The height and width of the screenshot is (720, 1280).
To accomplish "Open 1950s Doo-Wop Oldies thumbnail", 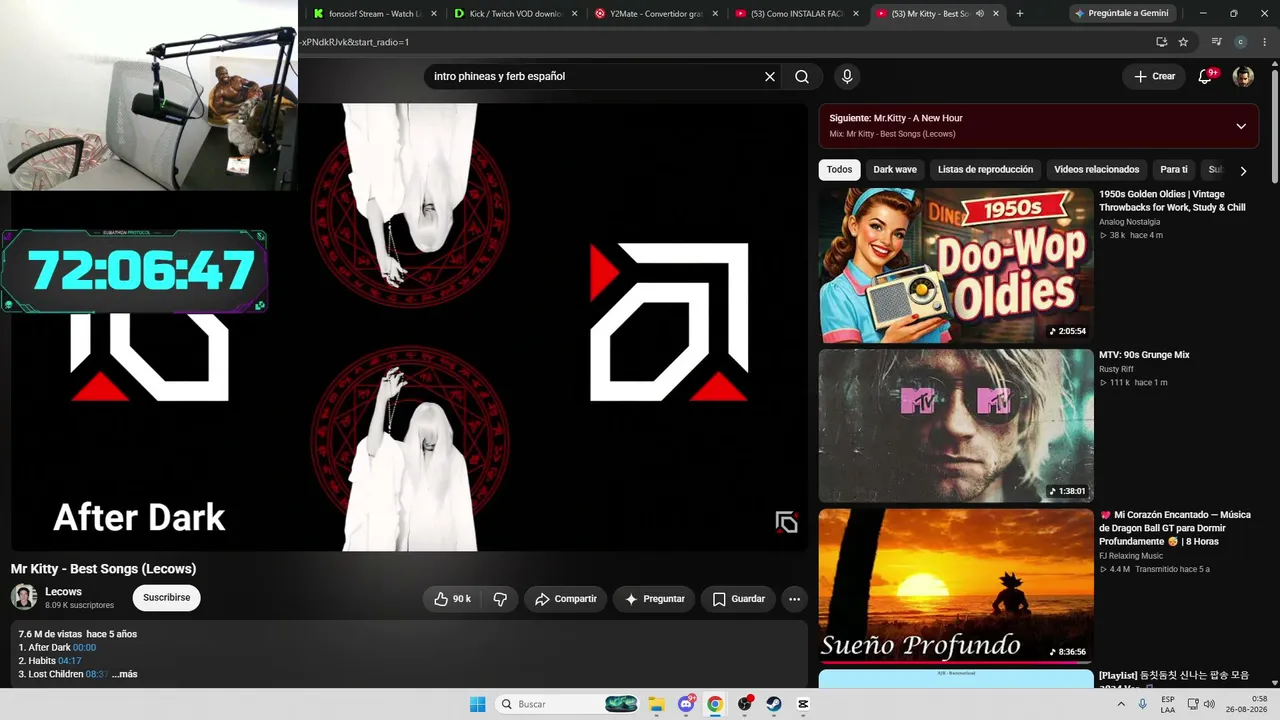I will click(x=956, y=265).
